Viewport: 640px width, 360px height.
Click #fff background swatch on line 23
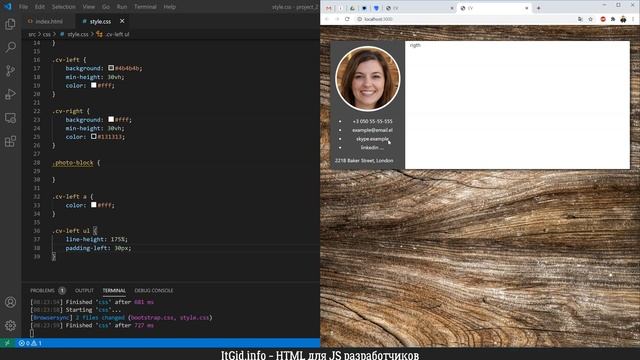[111, 120]
